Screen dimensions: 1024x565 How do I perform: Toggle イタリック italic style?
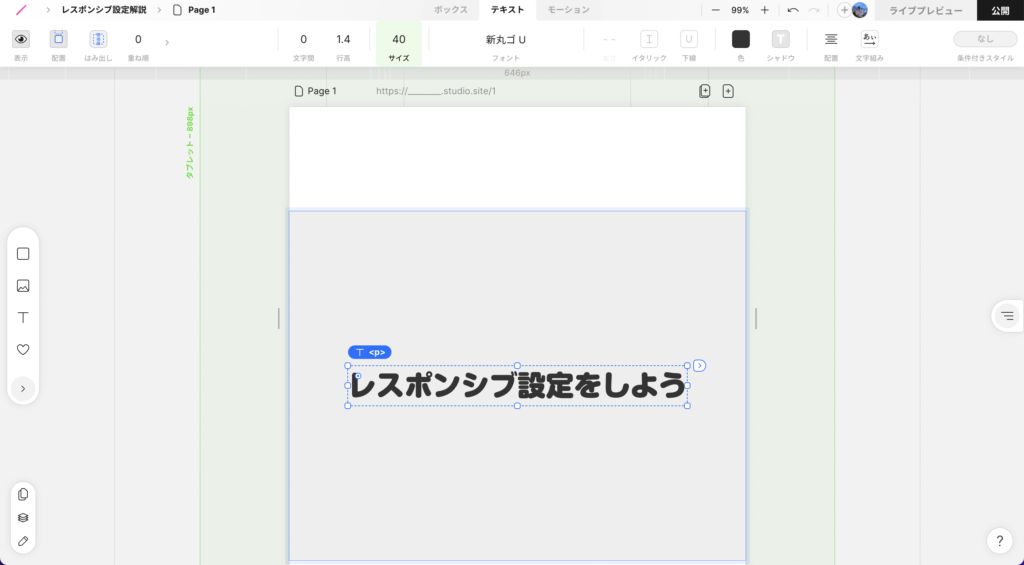click(648, 39)
